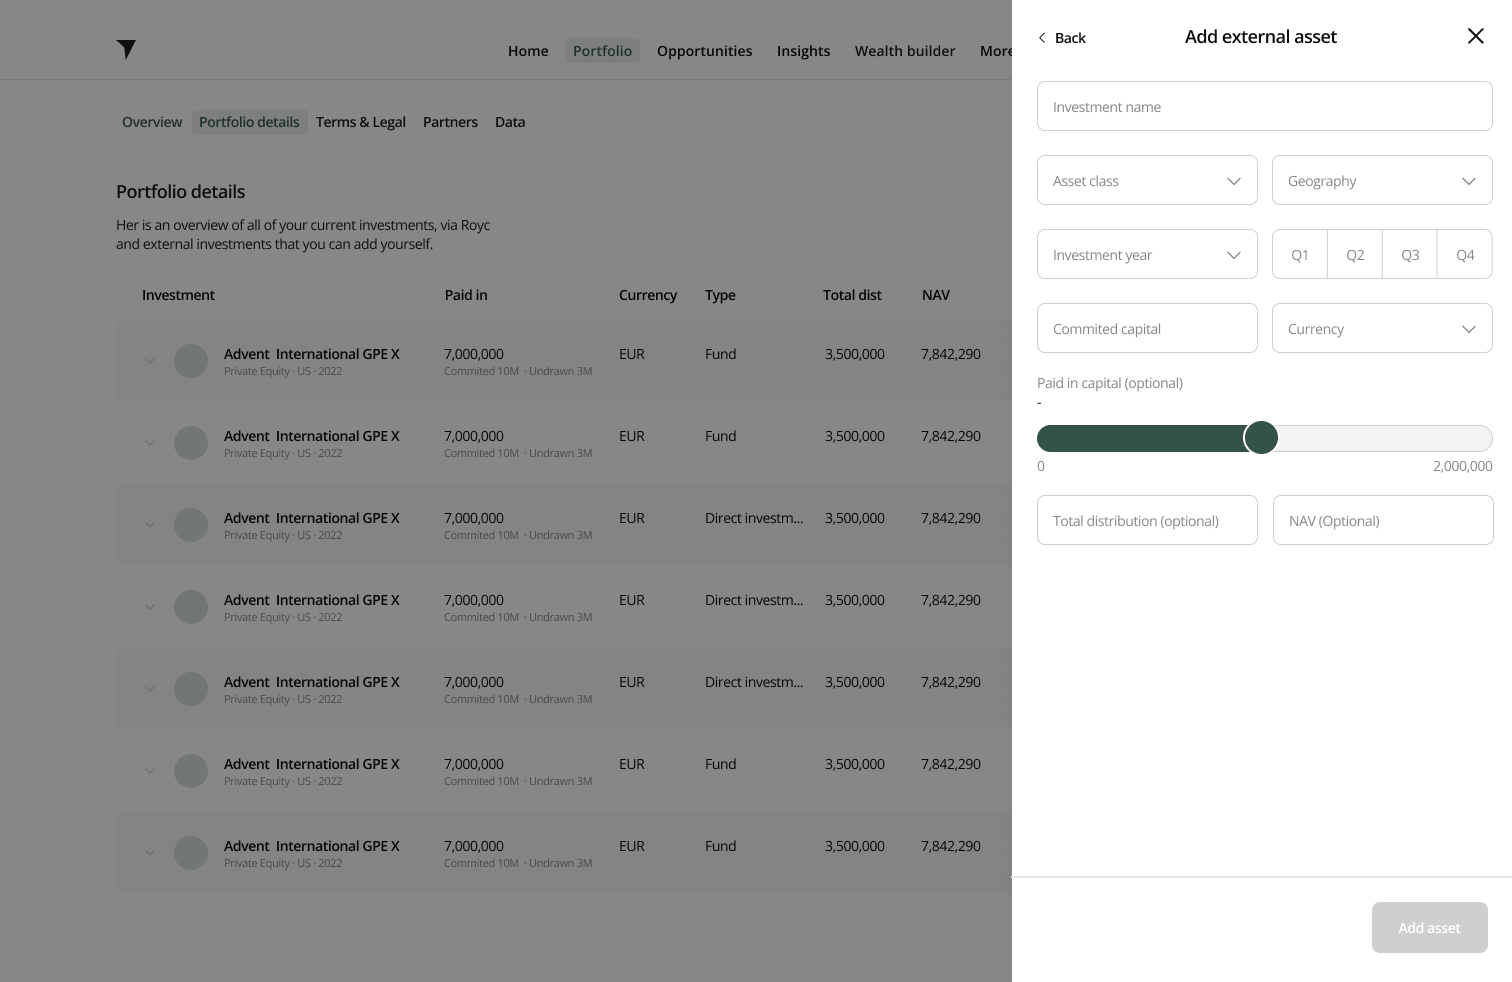
Task: Expand the fourth Advent International row chevron
Action: pyautogui.click(x=150, y=607)
